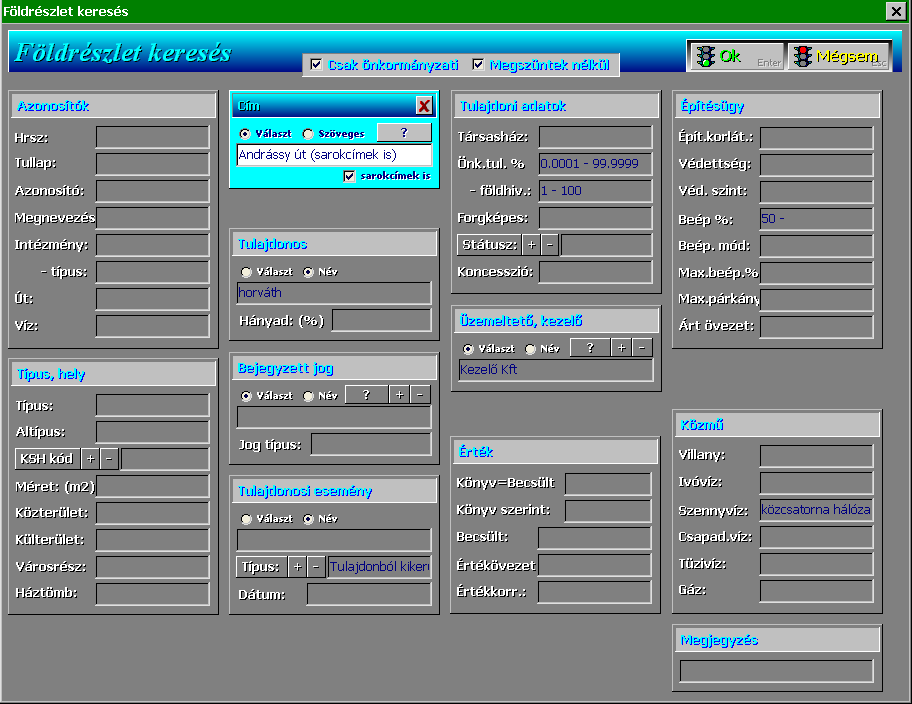Click the Kezelő Kft operator field

coord(555,370)
